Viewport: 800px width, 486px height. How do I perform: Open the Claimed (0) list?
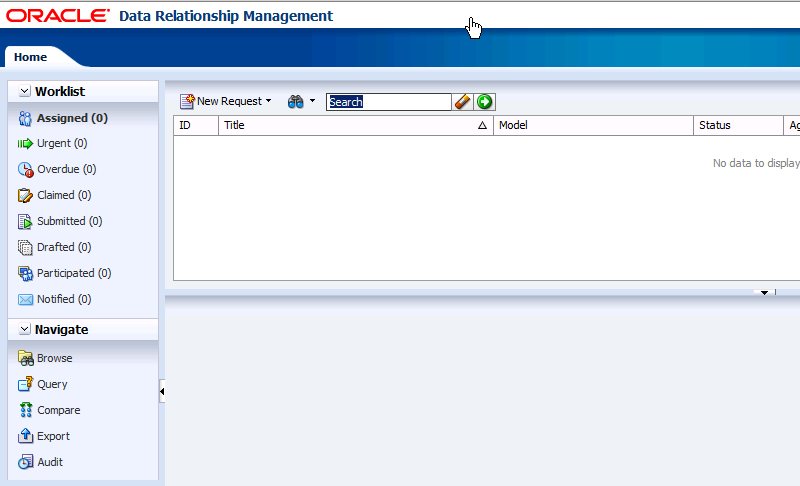64,195
